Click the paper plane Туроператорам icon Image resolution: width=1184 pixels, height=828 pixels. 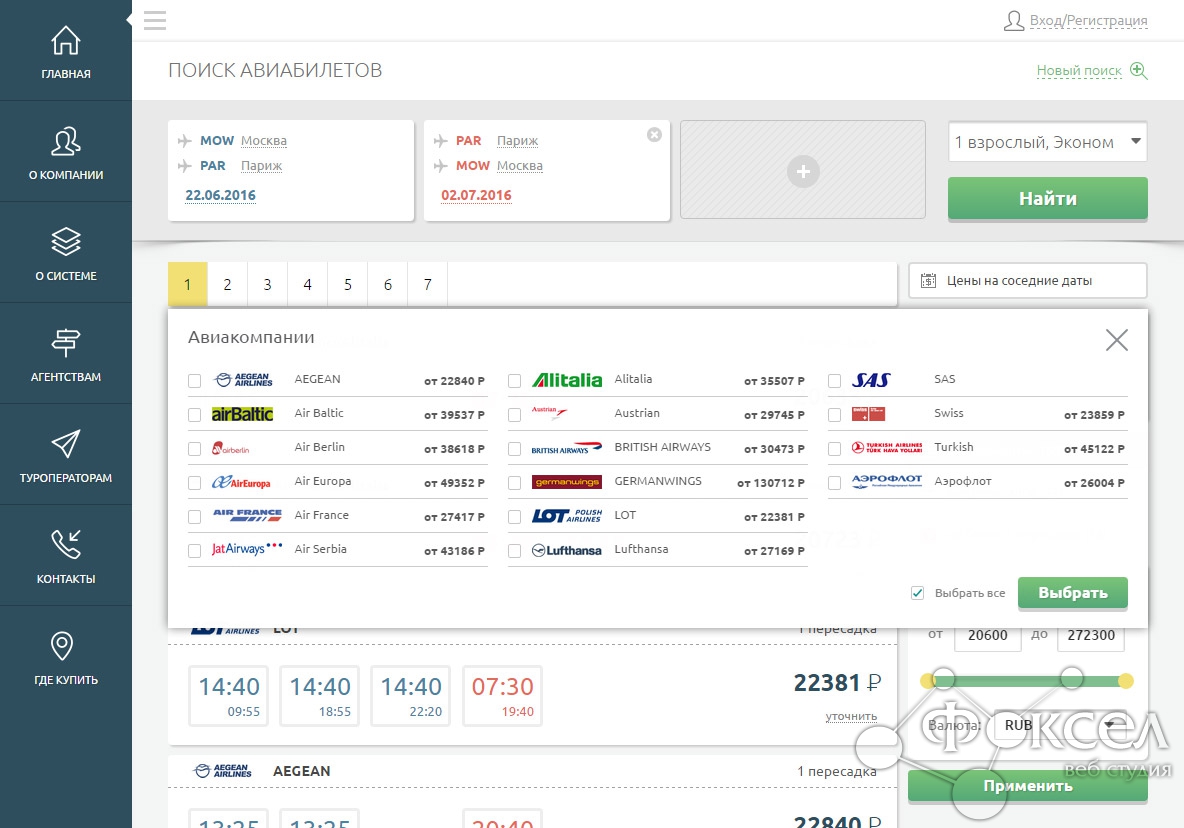[66, 444]
